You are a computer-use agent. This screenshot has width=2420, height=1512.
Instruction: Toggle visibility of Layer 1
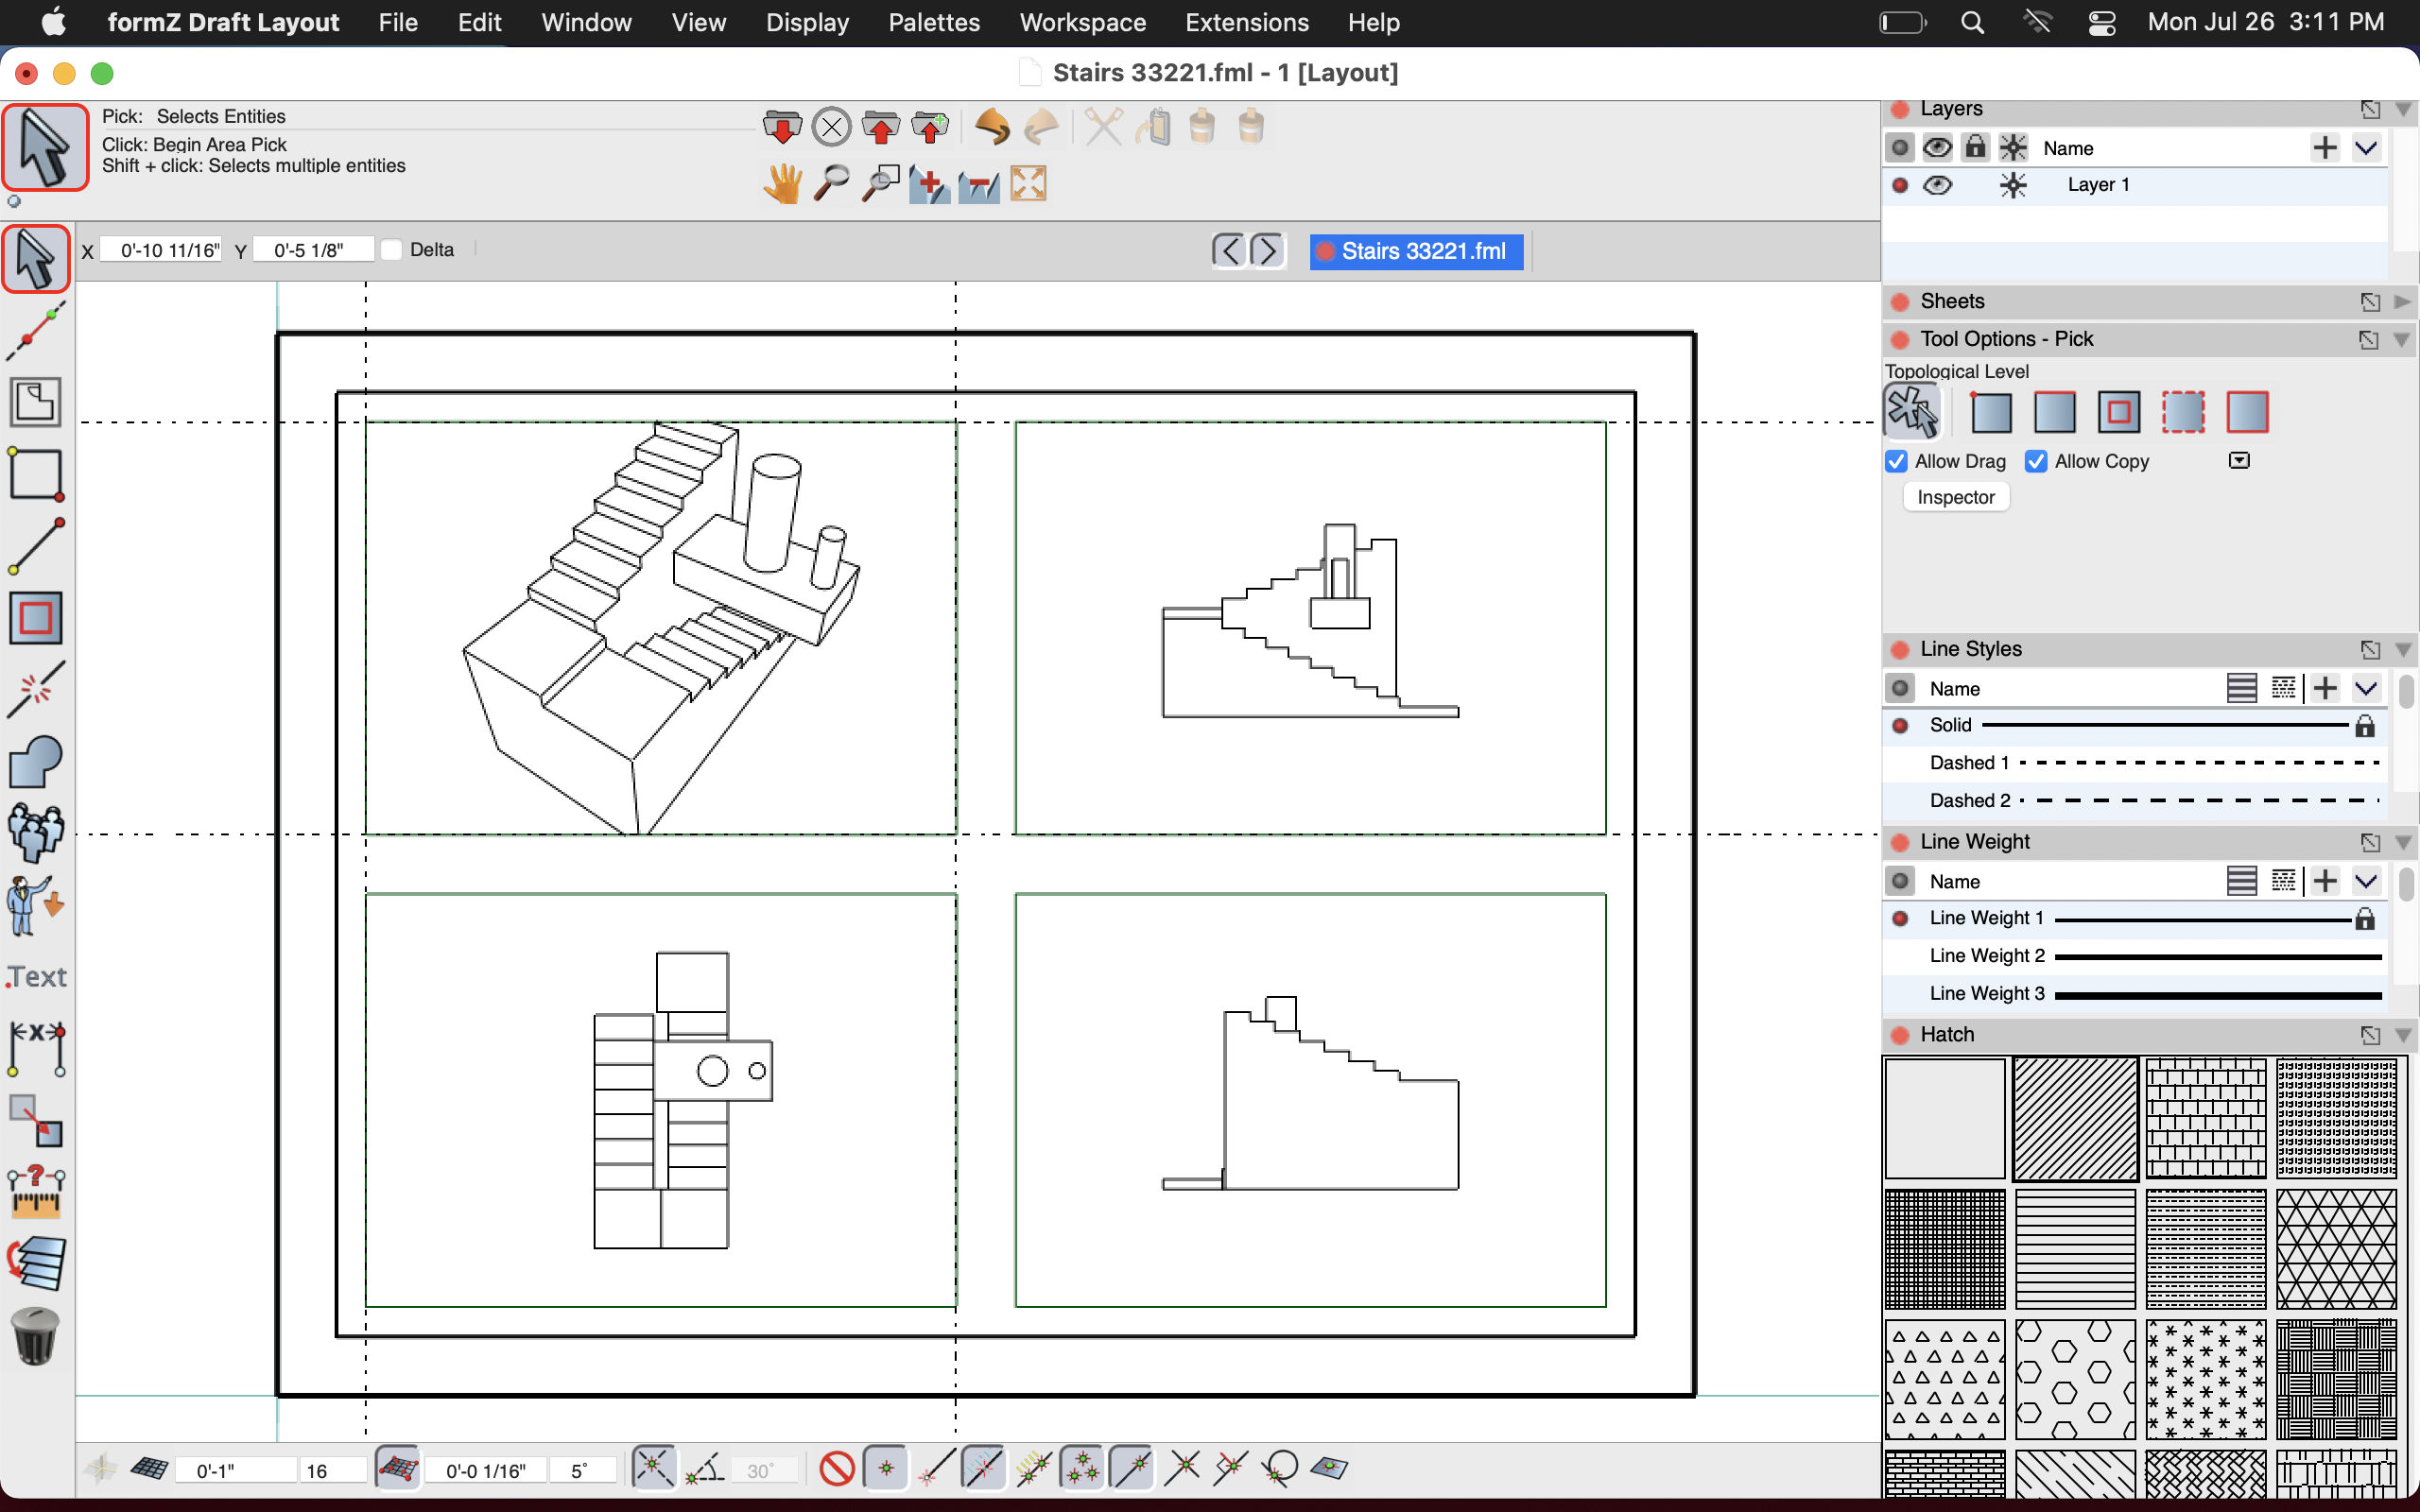click(x=1937, y=184)
